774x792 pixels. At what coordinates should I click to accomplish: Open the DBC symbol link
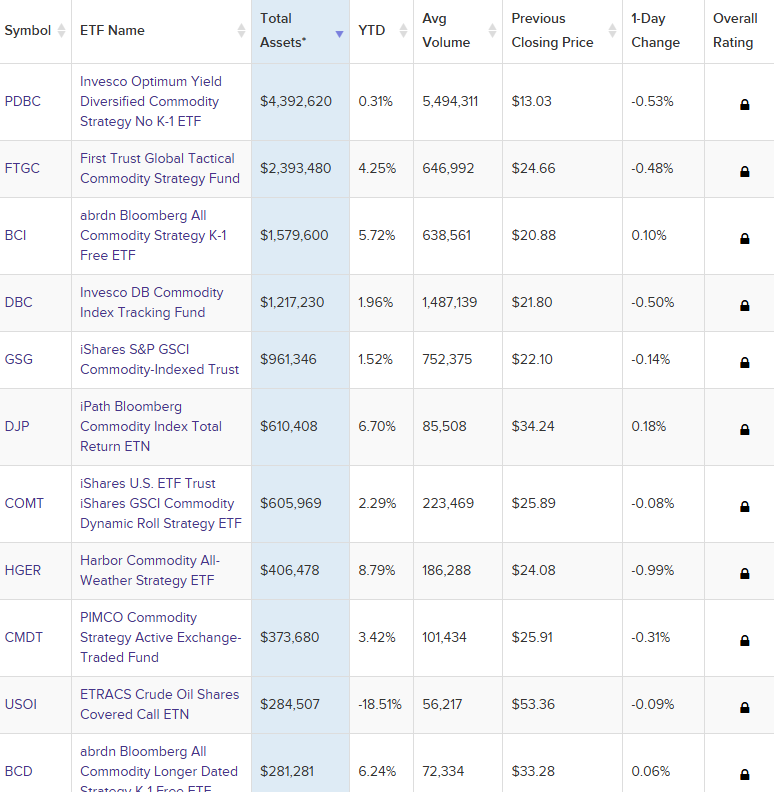(x=19, y=302)
